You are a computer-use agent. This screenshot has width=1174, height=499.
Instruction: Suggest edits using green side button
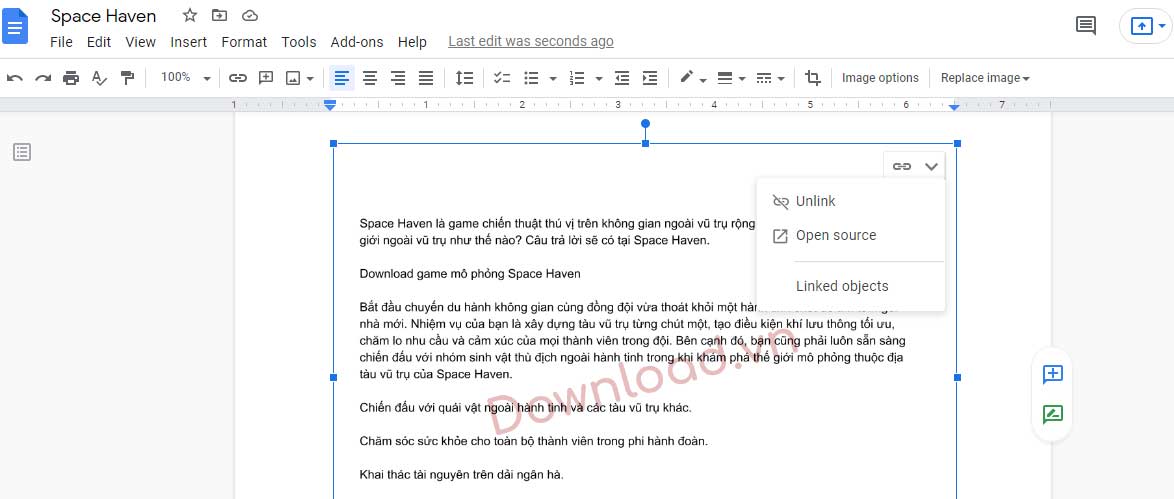coord(1053,414)
